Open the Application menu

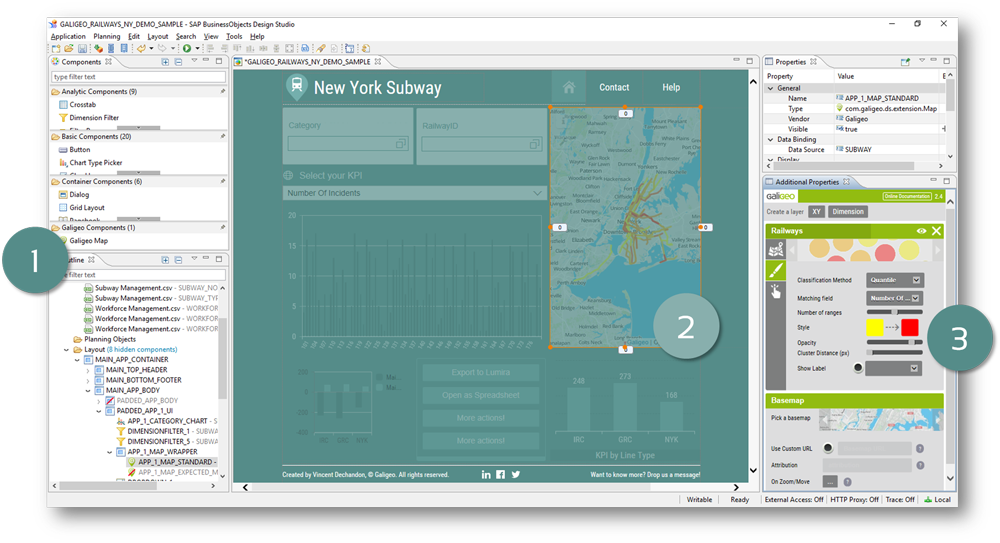(x=68, y=36)
